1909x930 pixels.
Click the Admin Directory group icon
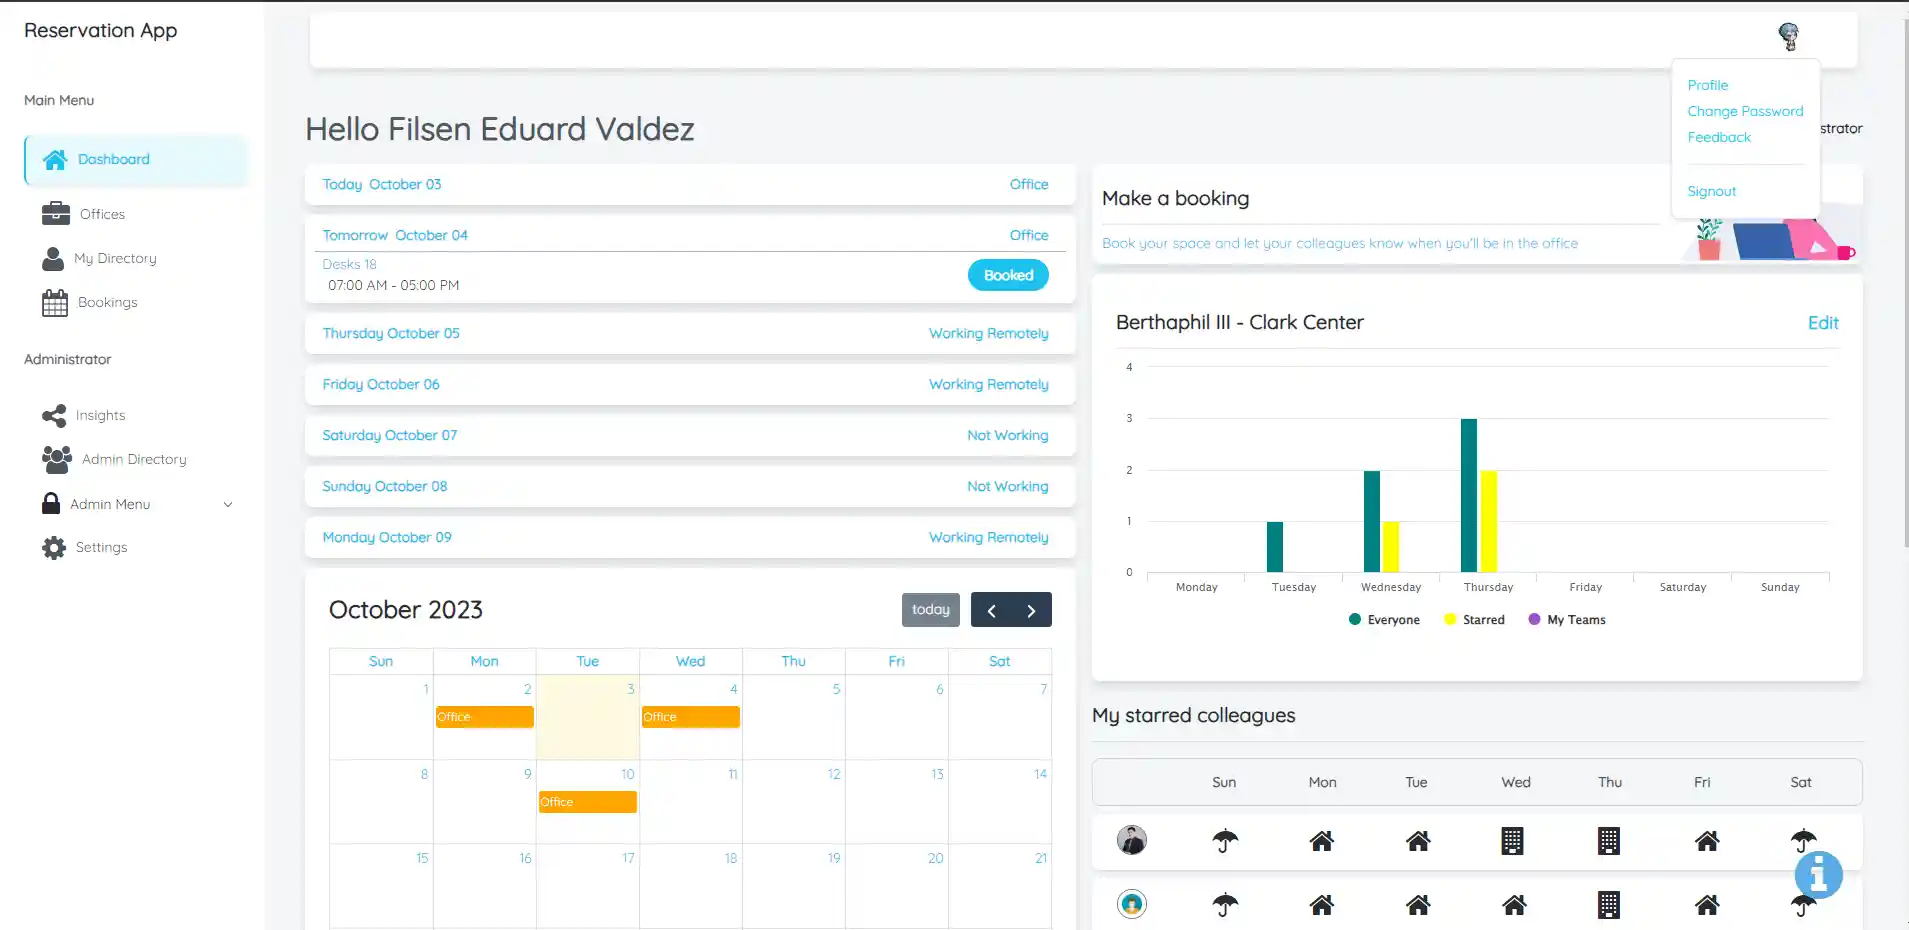pyautogui.click(x=57, y=459)
